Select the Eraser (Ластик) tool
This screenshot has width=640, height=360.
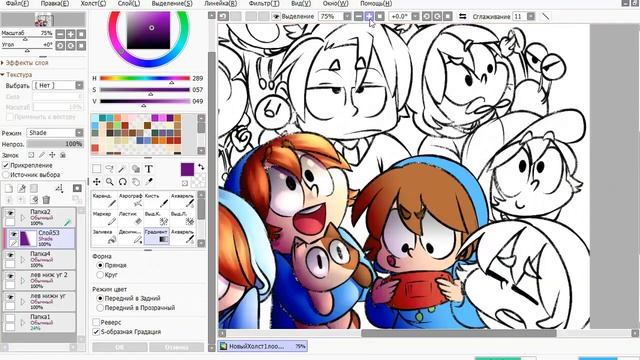(x=131, y=218)
